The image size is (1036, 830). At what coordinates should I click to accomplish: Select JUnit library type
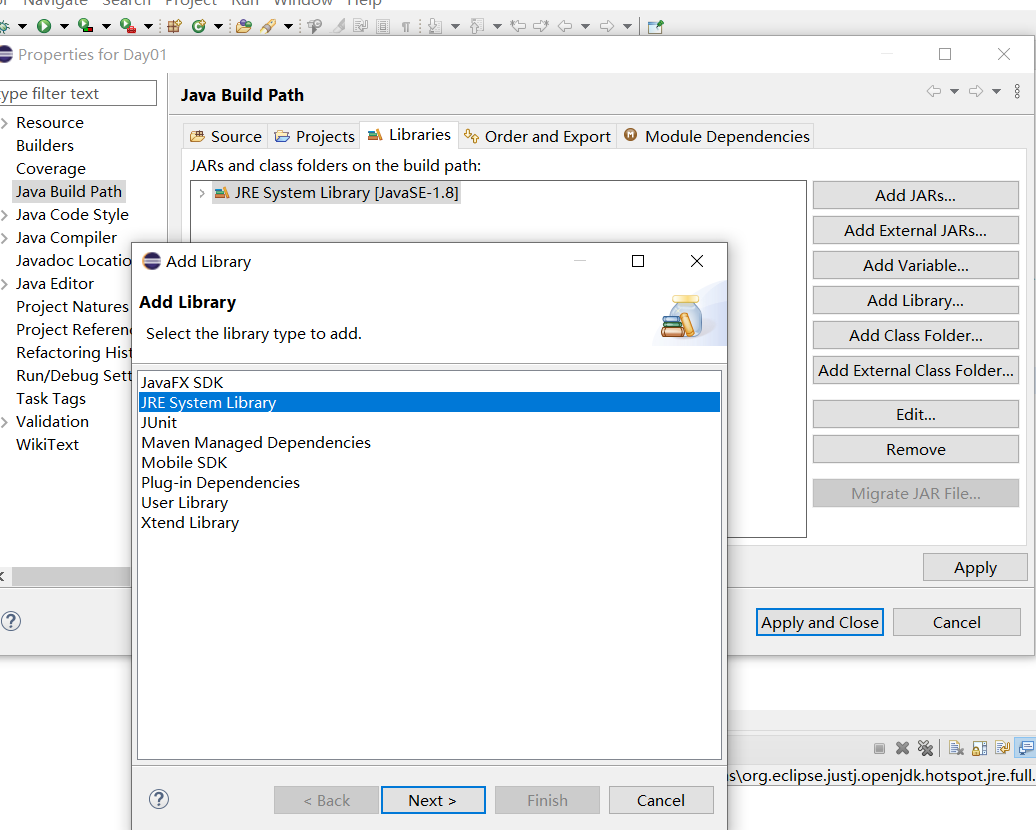click(x=429, y=423)
